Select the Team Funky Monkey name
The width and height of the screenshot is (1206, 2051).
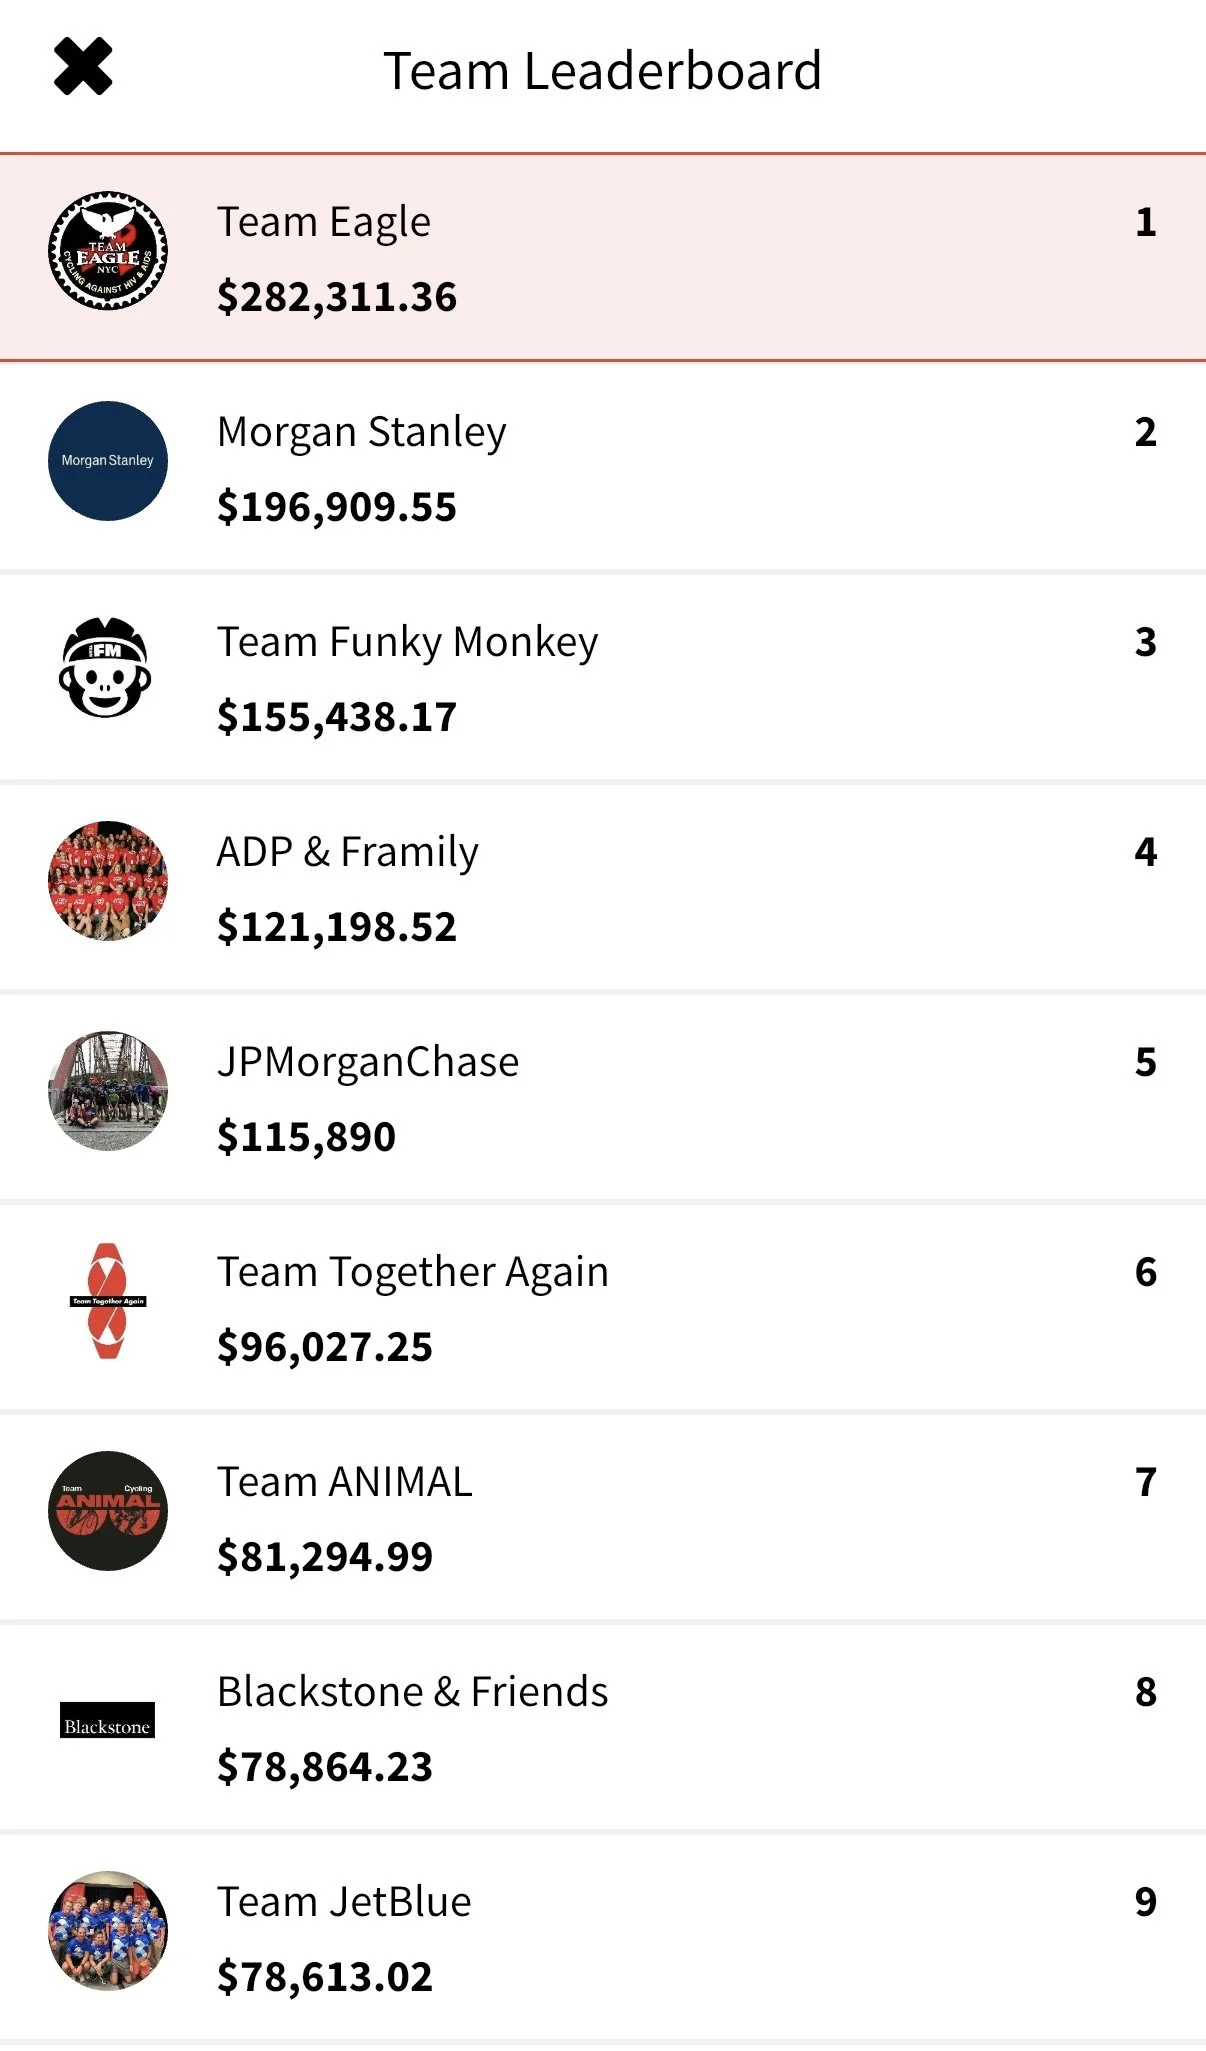(408, 642)
